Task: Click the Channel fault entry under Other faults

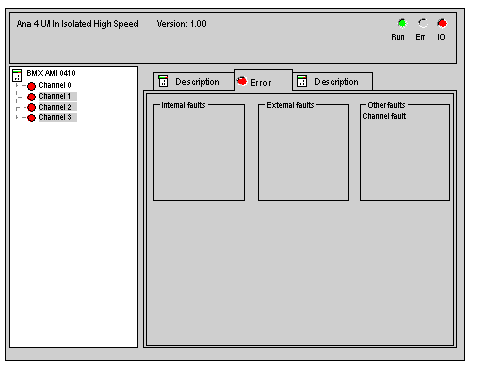Action: tap(384, 116)
